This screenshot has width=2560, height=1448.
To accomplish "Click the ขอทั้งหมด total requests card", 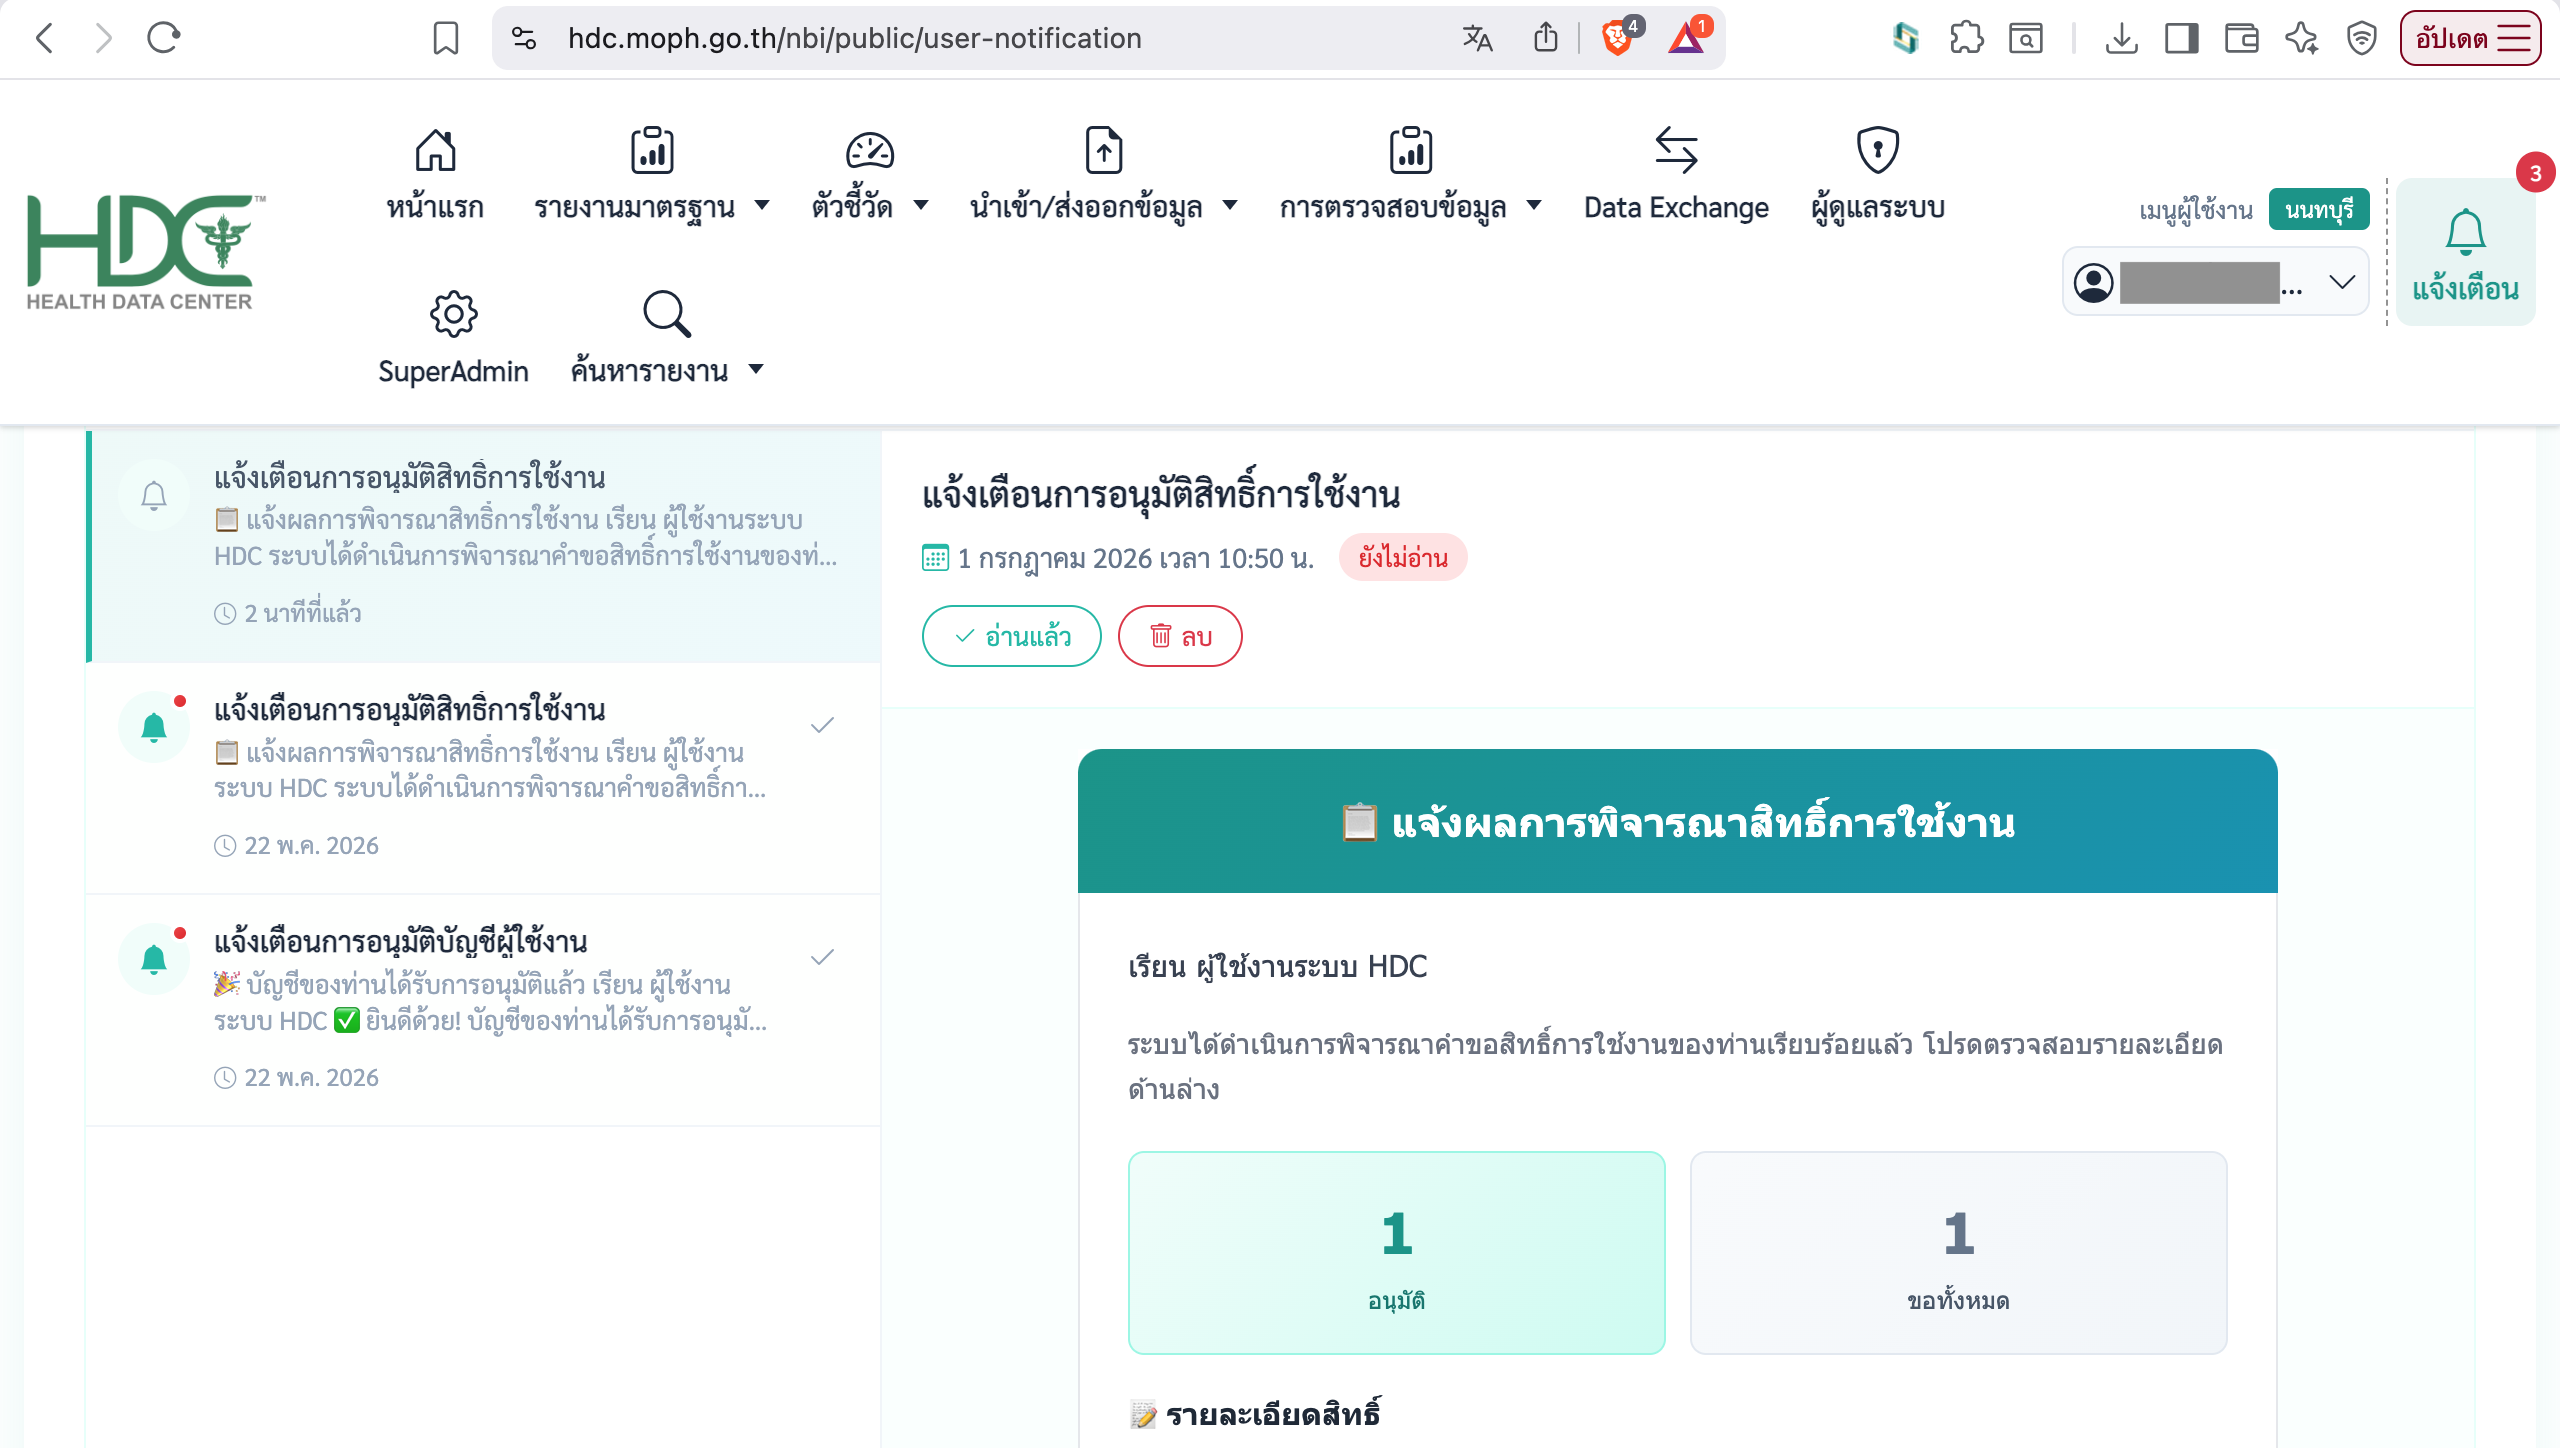I will click(1958, 1253).
